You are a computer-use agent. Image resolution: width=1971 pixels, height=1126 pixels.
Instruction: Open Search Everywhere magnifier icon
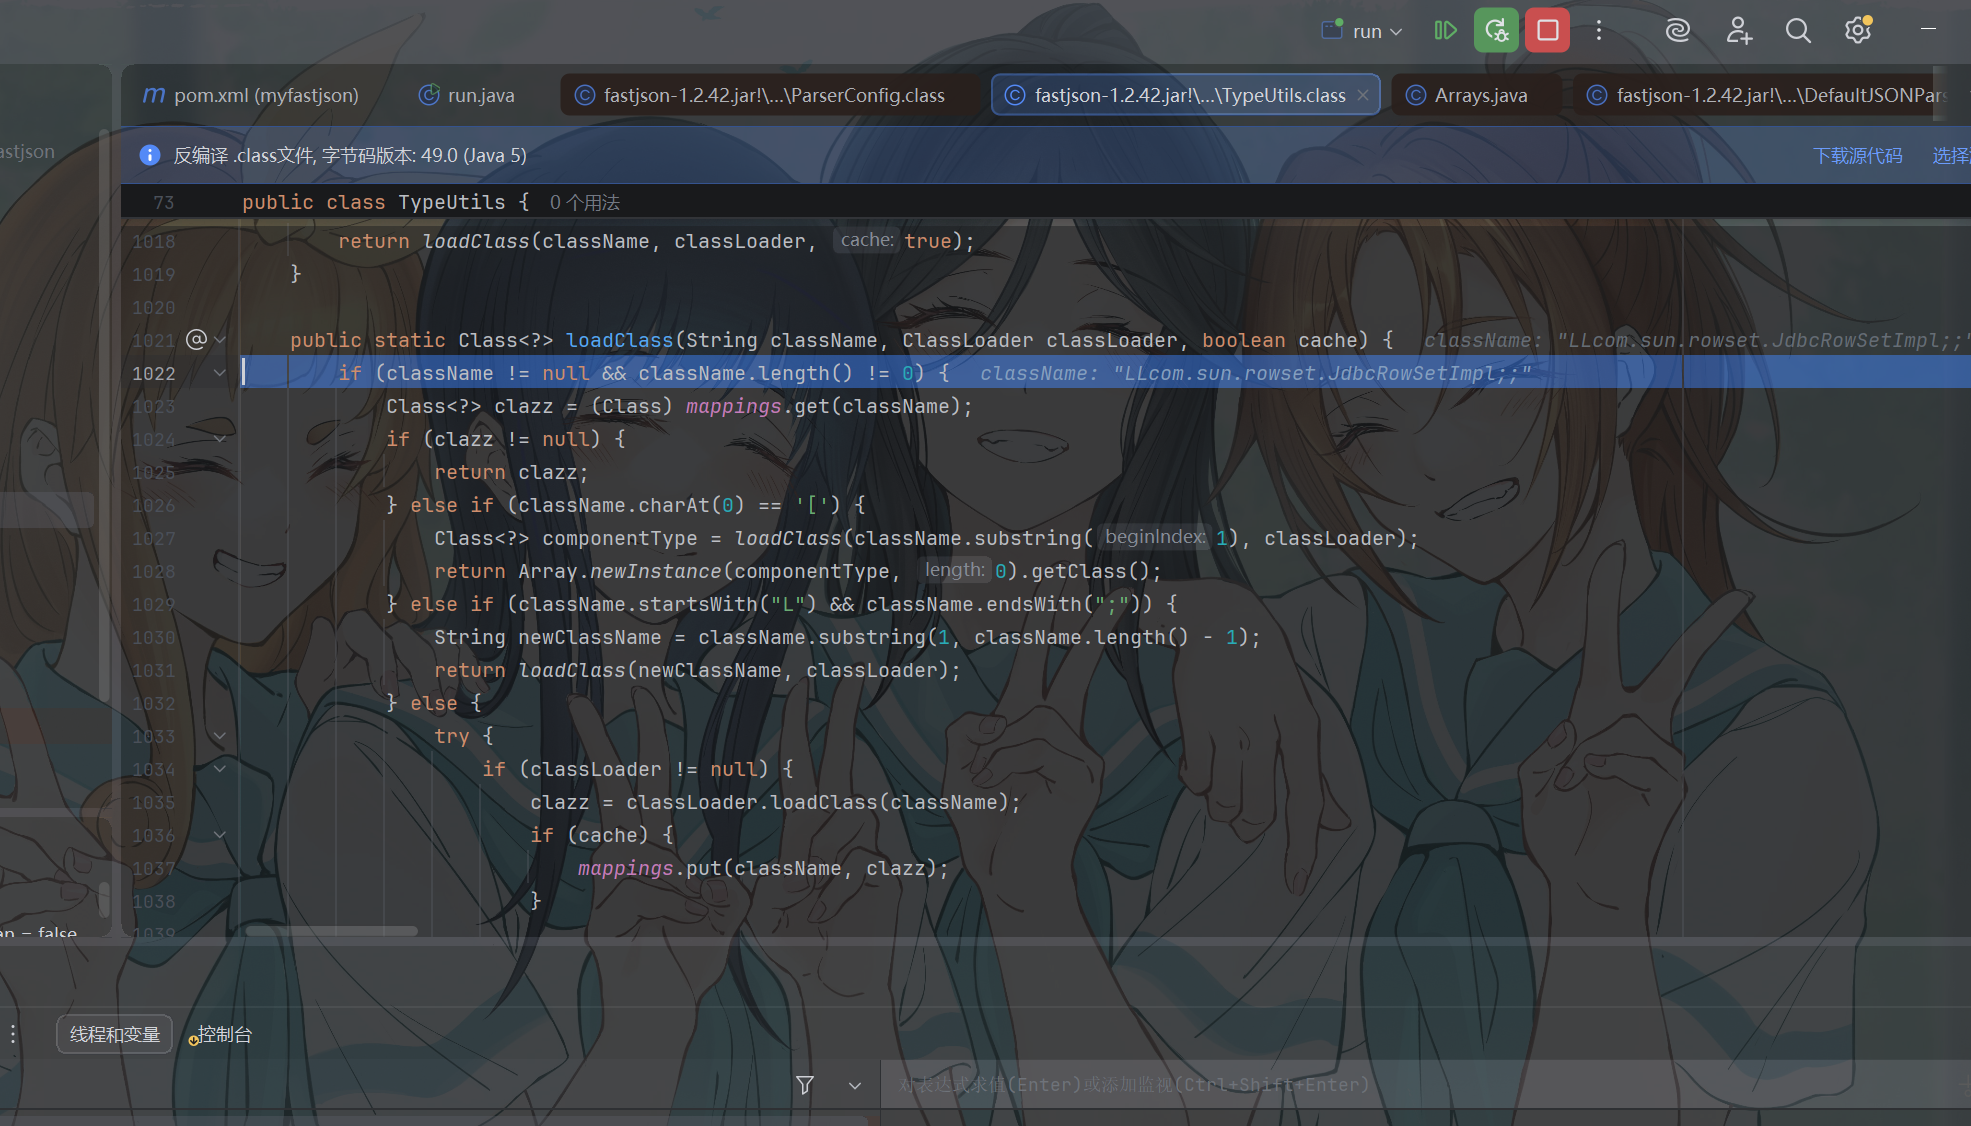(1798, 31)
